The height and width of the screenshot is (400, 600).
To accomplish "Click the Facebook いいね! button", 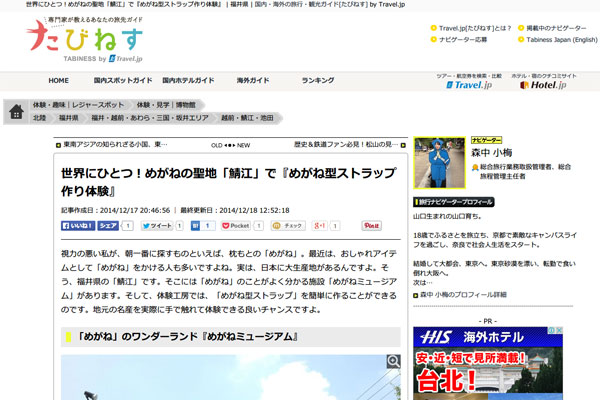I will click(78, 226).
